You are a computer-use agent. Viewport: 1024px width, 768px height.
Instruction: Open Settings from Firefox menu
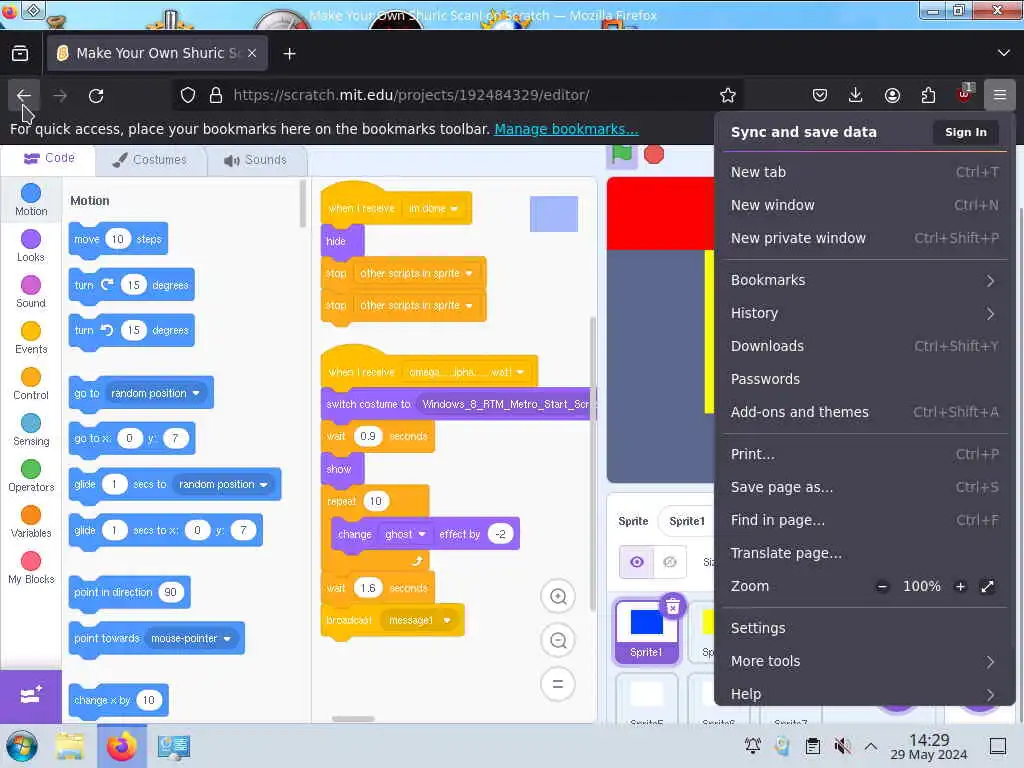(x=865, y=628)
